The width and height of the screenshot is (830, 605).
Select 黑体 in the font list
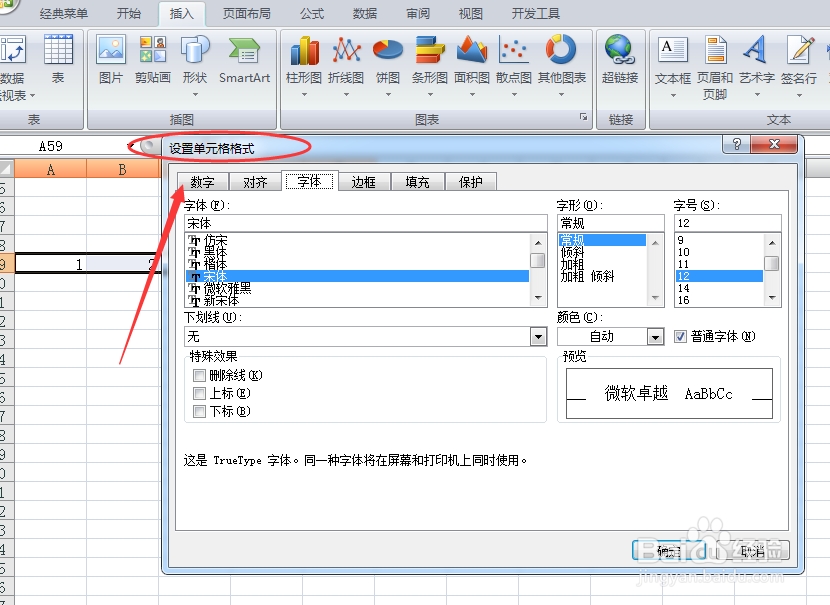click(357, 252)
